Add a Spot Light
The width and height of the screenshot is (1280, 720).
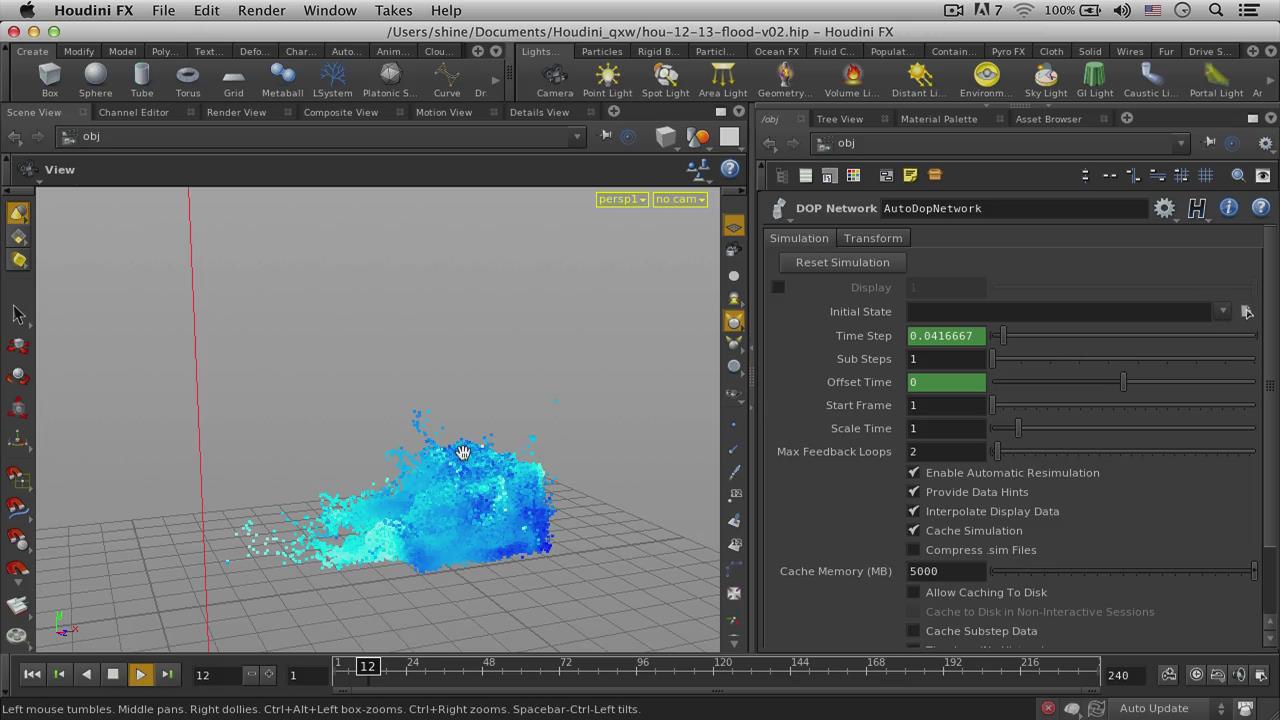(x=665, y=79)
